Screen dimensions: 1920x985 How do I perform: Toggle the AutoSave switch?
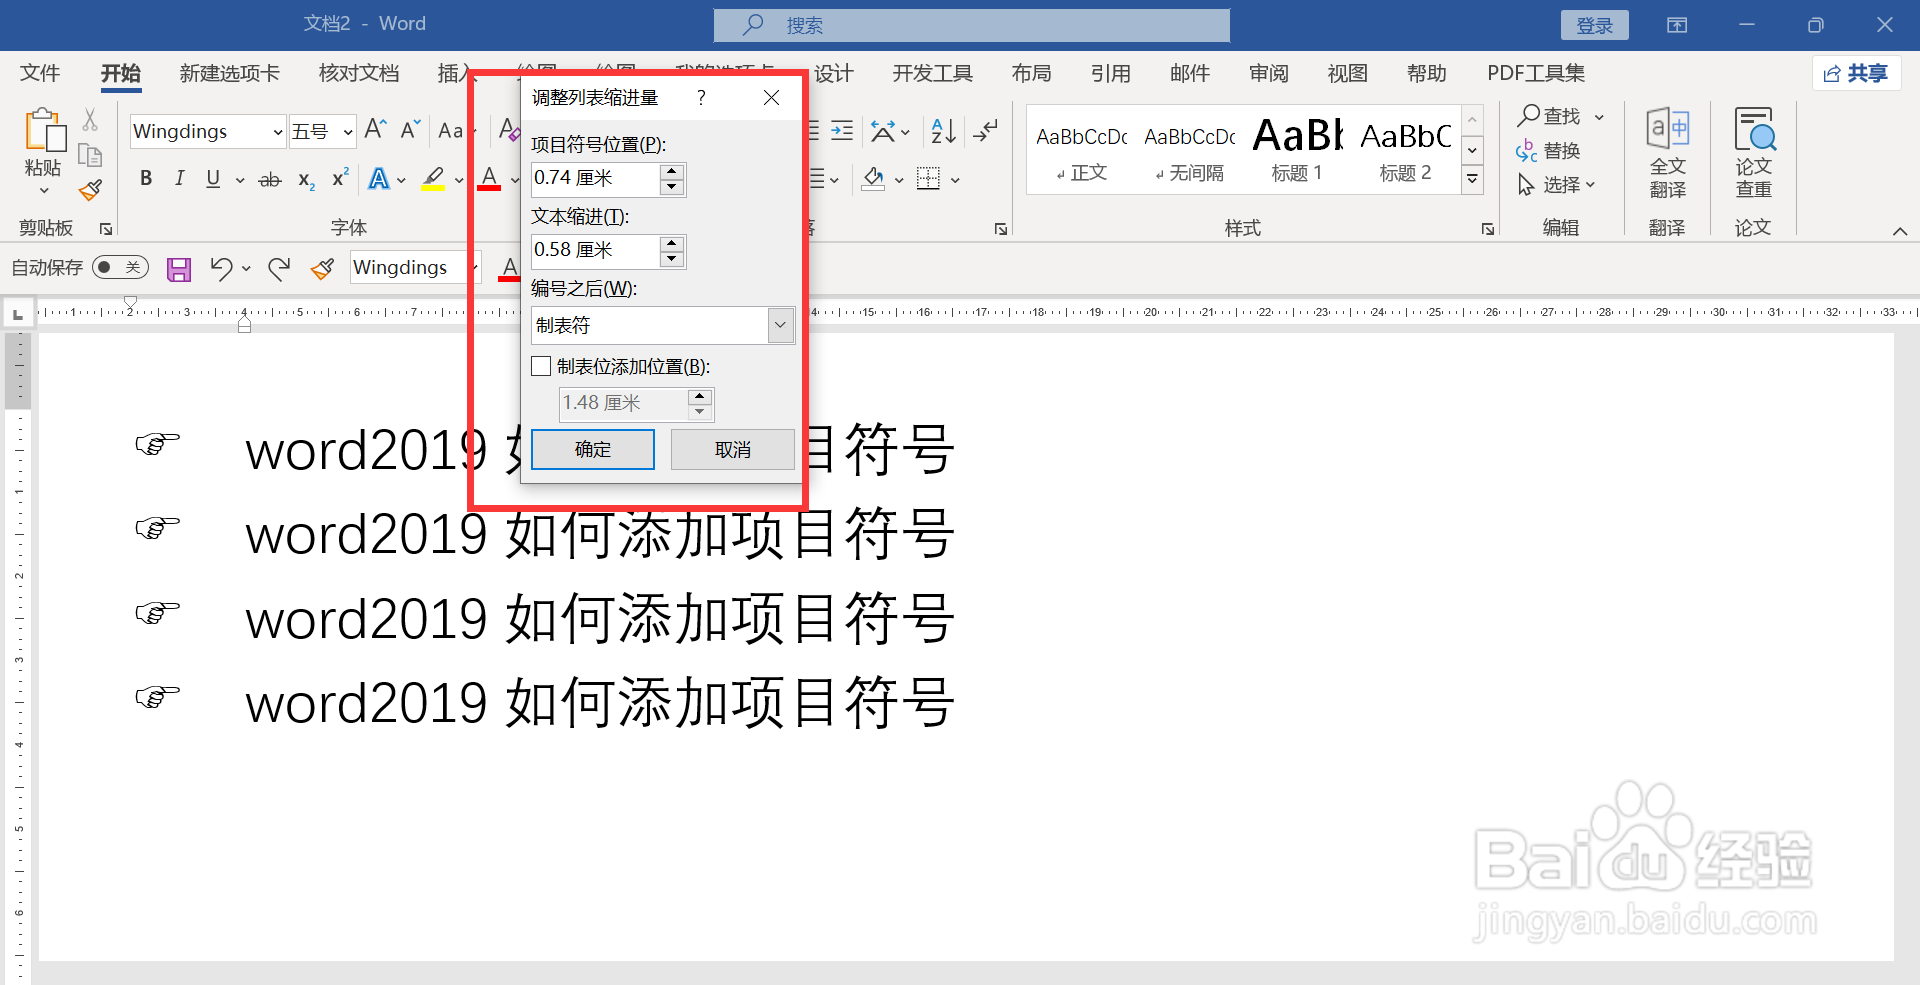tap(120, 267)
